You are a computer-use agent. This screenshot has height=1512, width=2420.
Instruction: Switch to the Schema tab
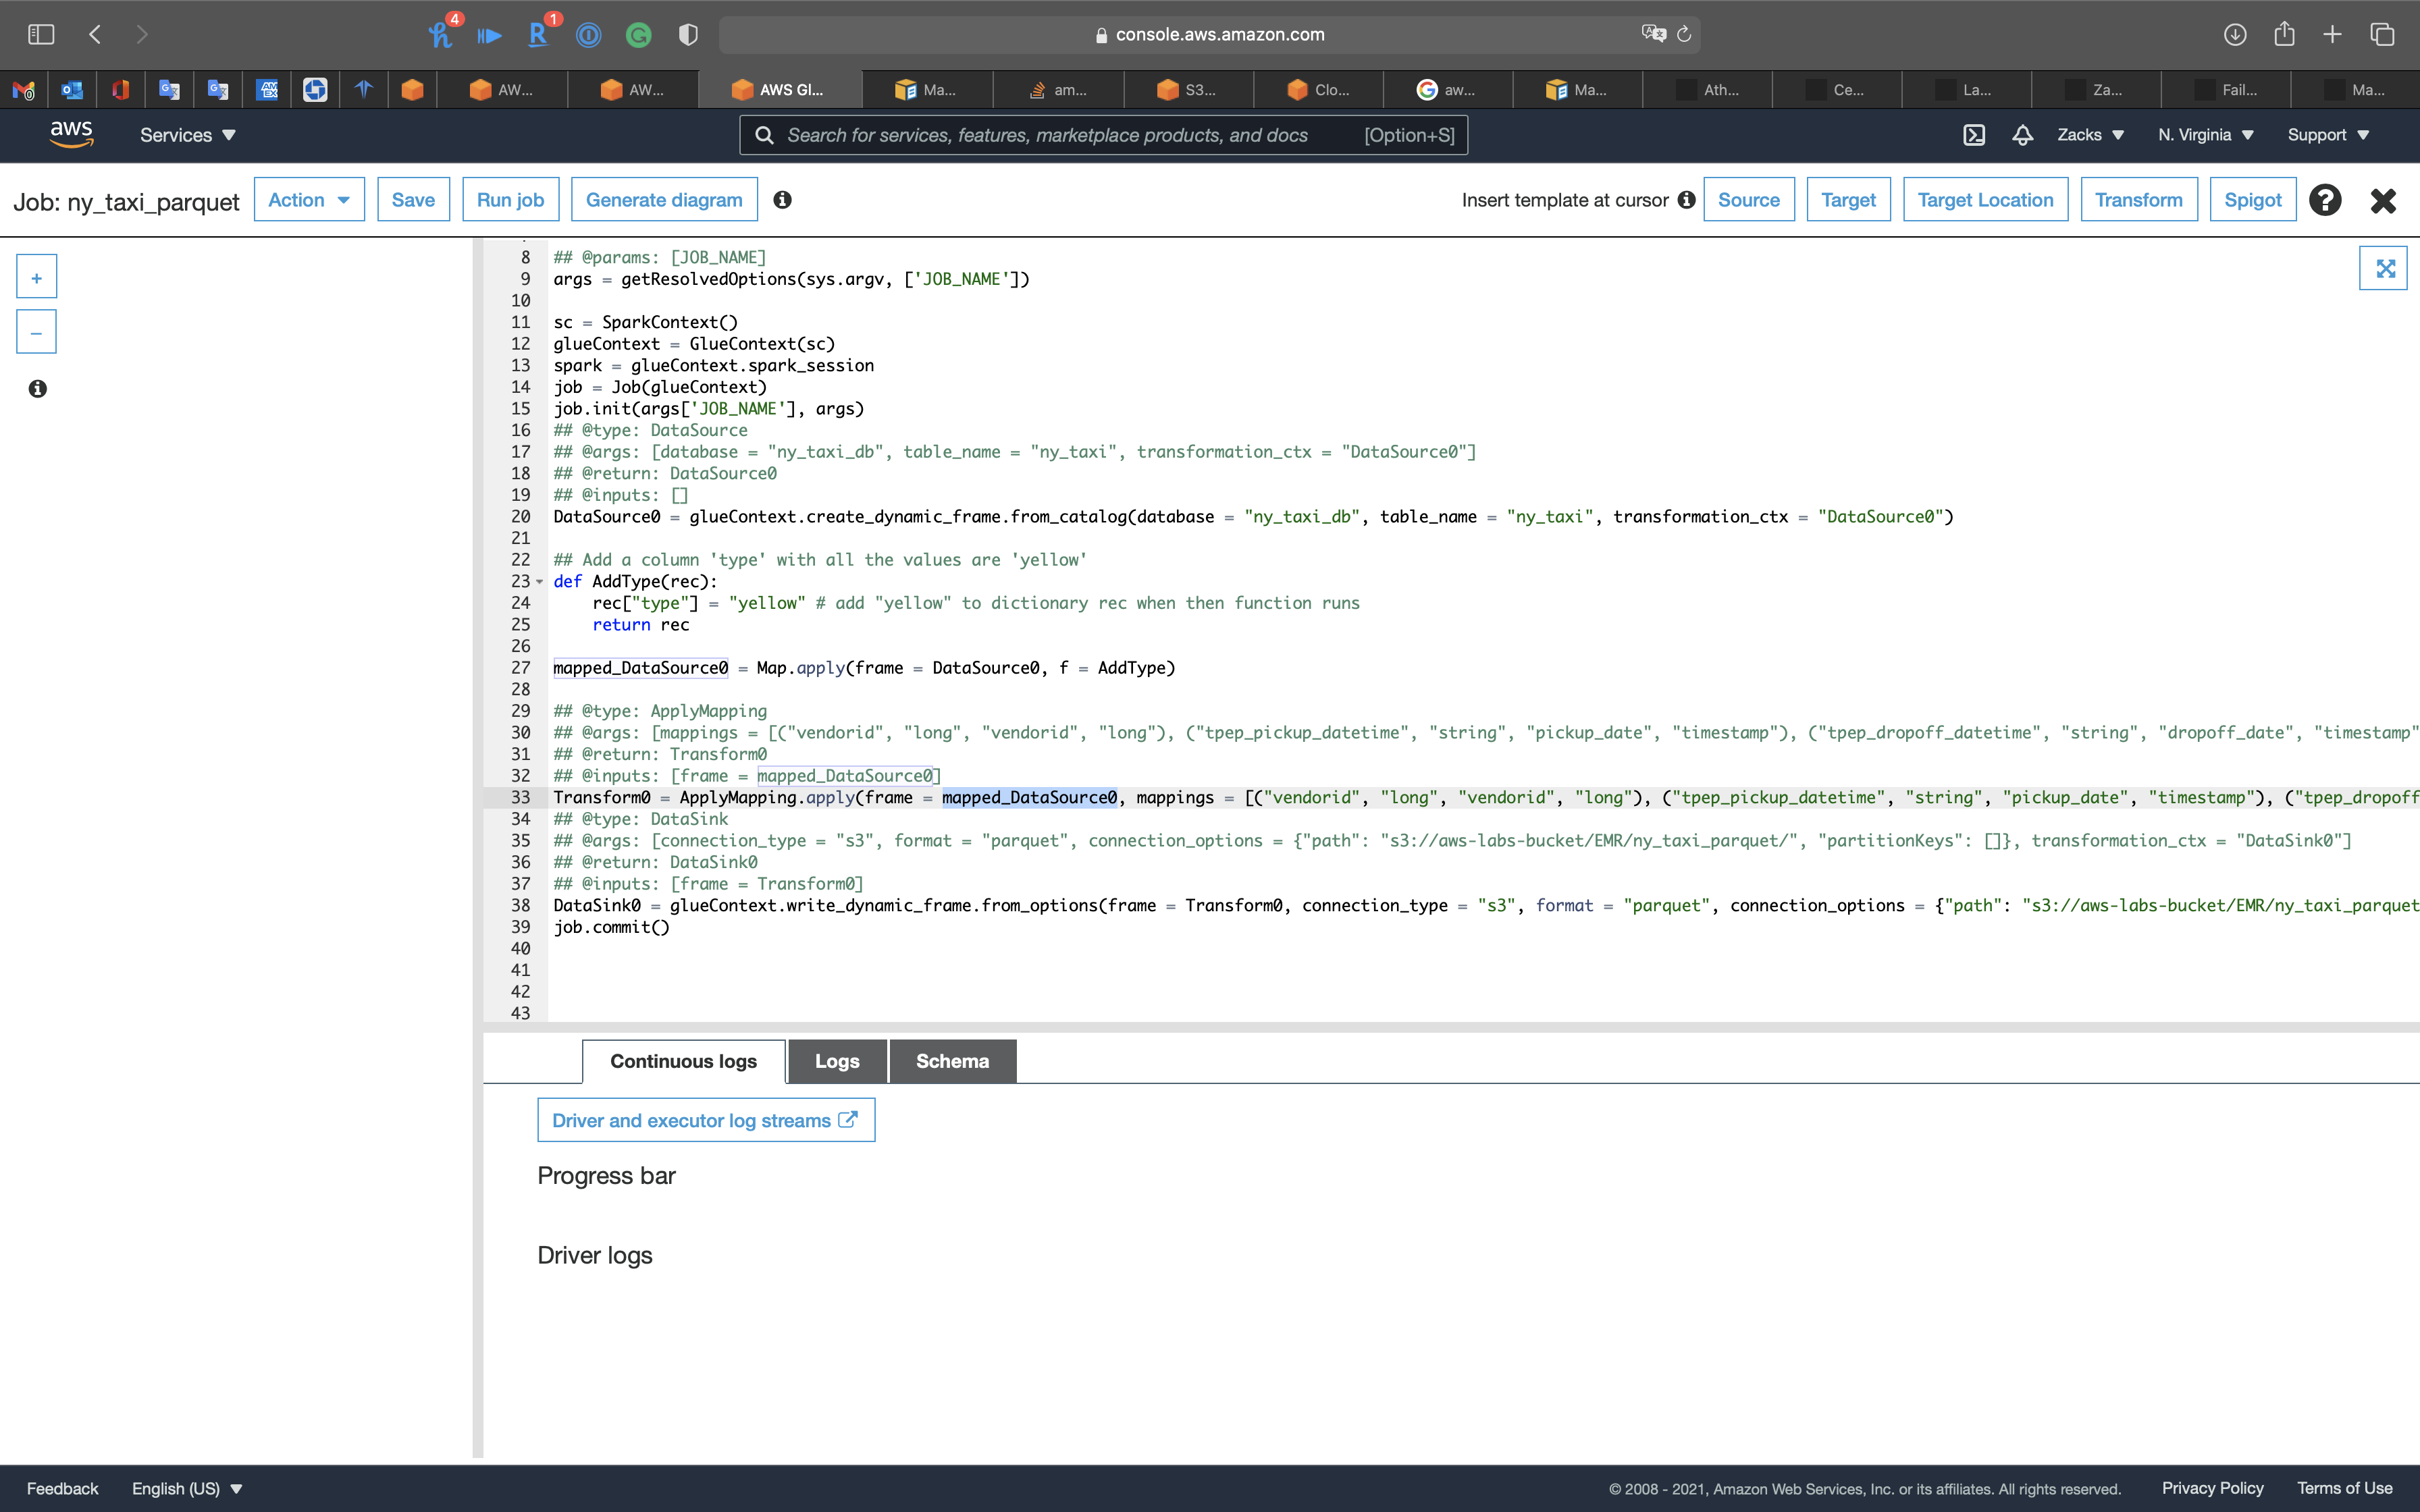(952, 1061)
